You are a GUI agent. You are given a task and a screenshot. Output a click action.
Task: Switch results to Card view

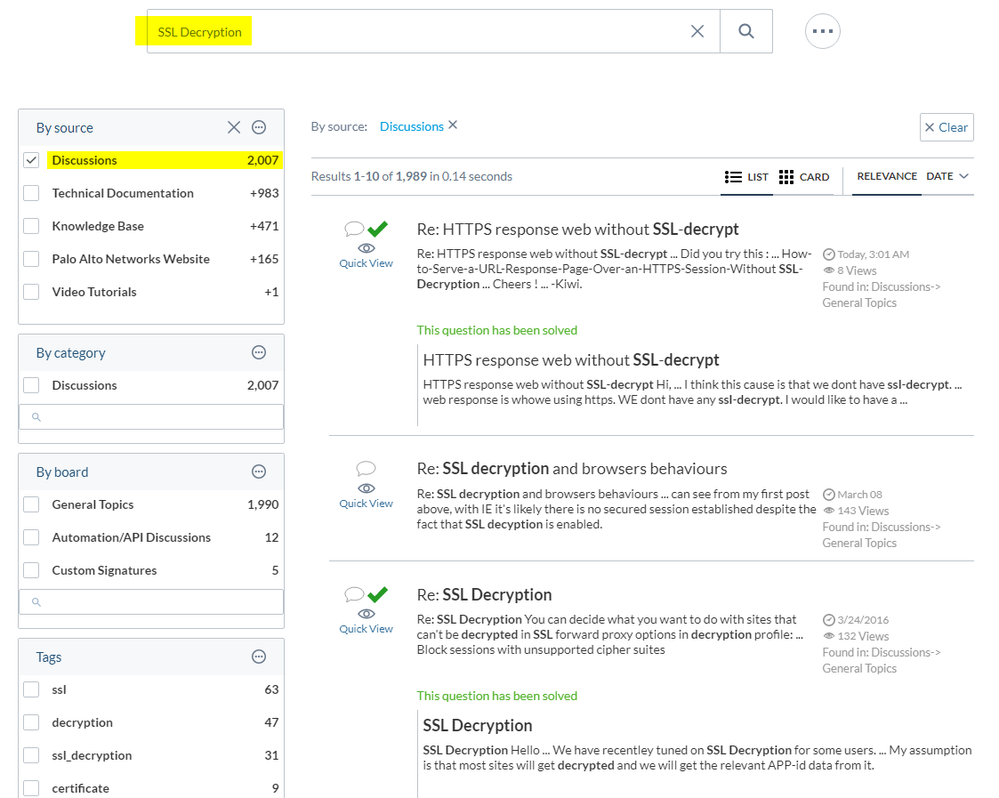803,177
